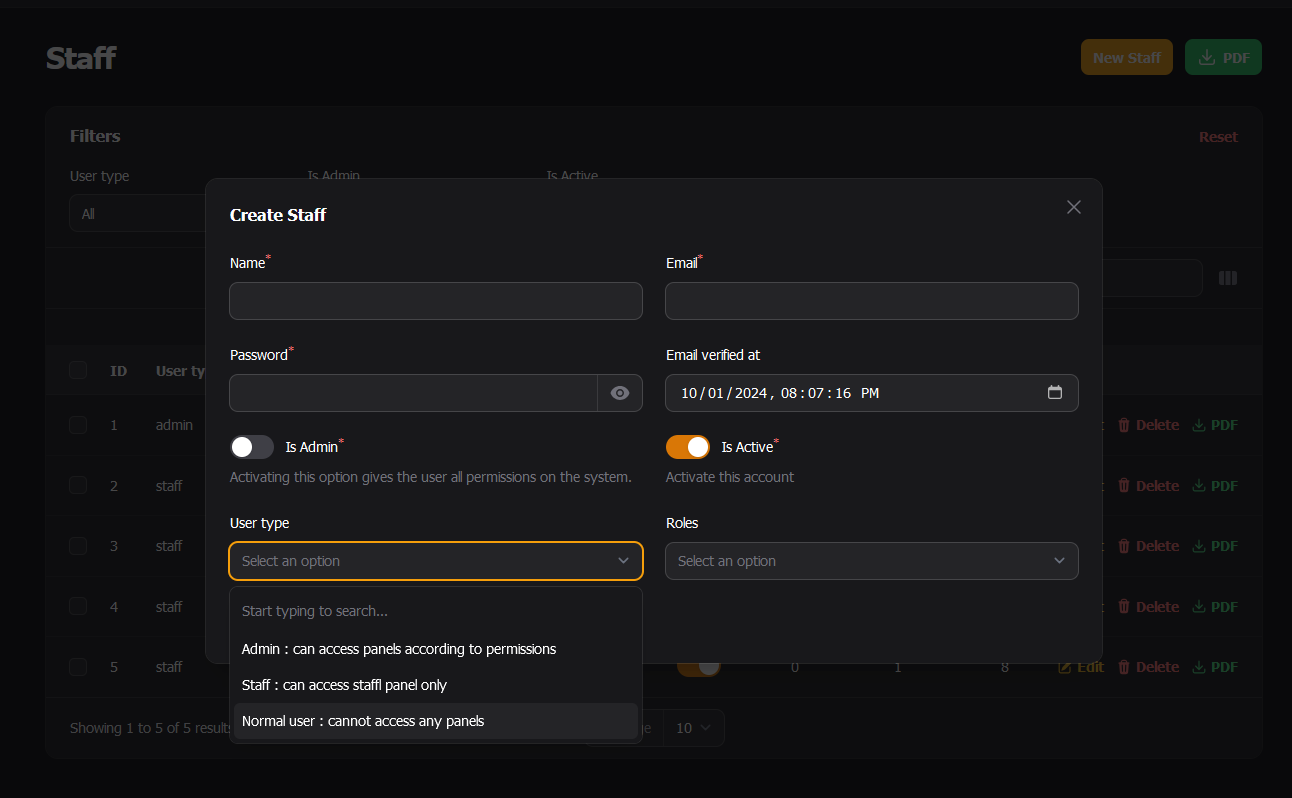This screenshot has height=798, width=1292.
Task: Click the edit pencil icon in row 5
Action: pos(1065,667)
